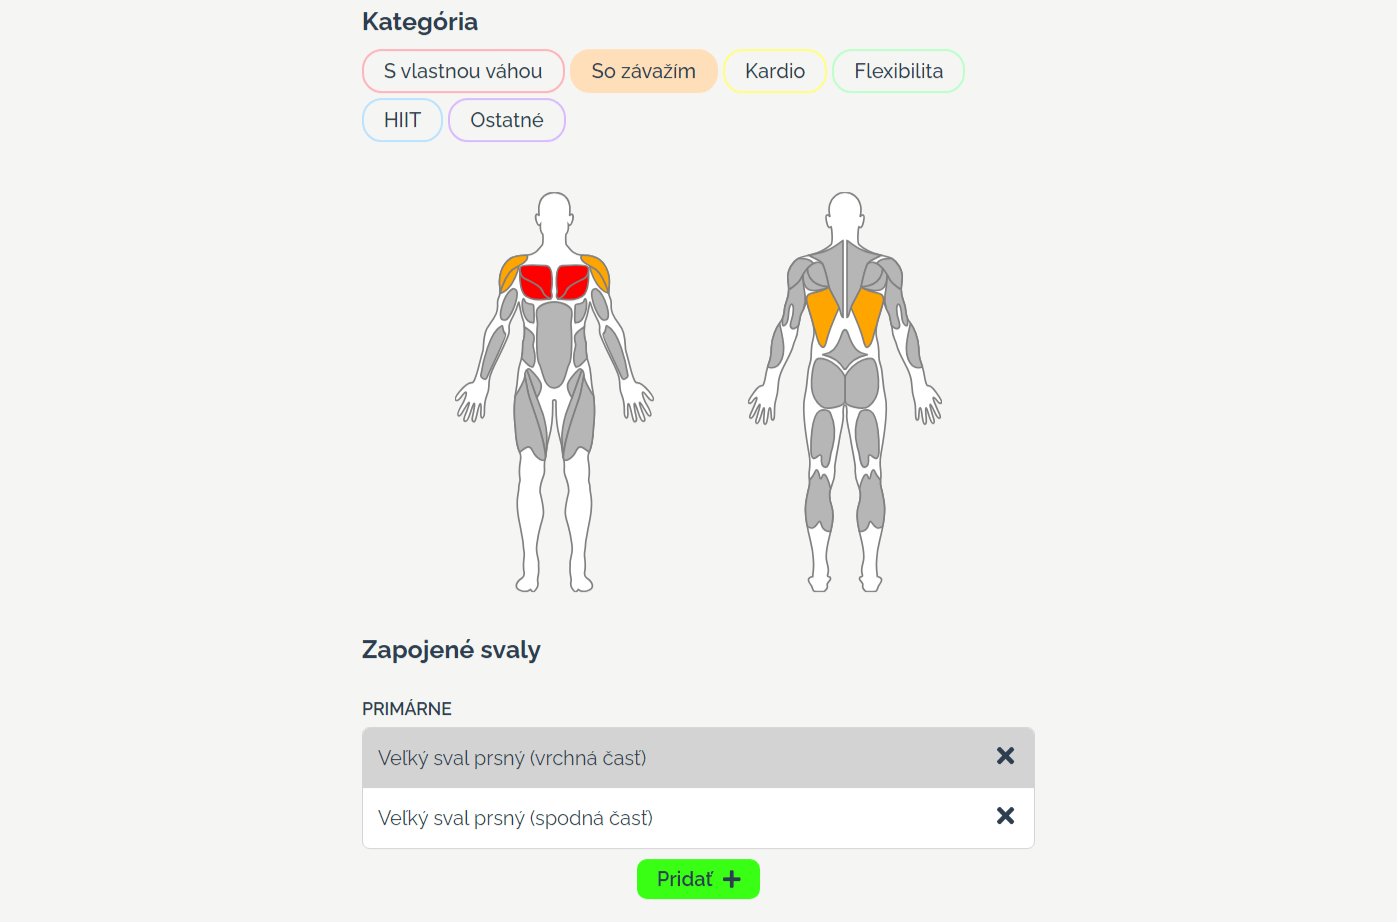
Task: Click the red chest muscle on front figure
Action: click(538, 281)
